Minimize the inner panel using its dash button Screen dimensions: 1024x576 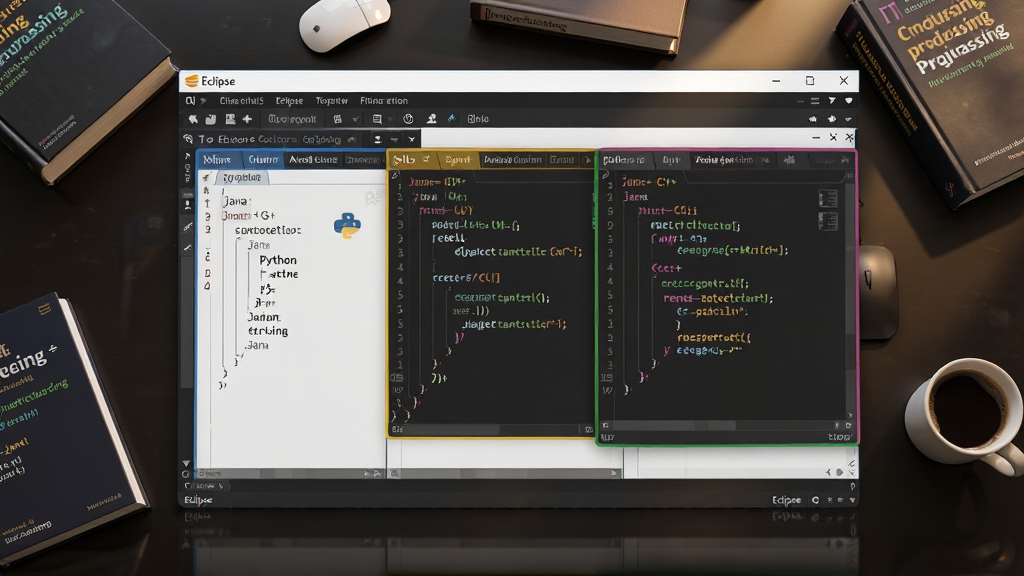coord(816,137)
